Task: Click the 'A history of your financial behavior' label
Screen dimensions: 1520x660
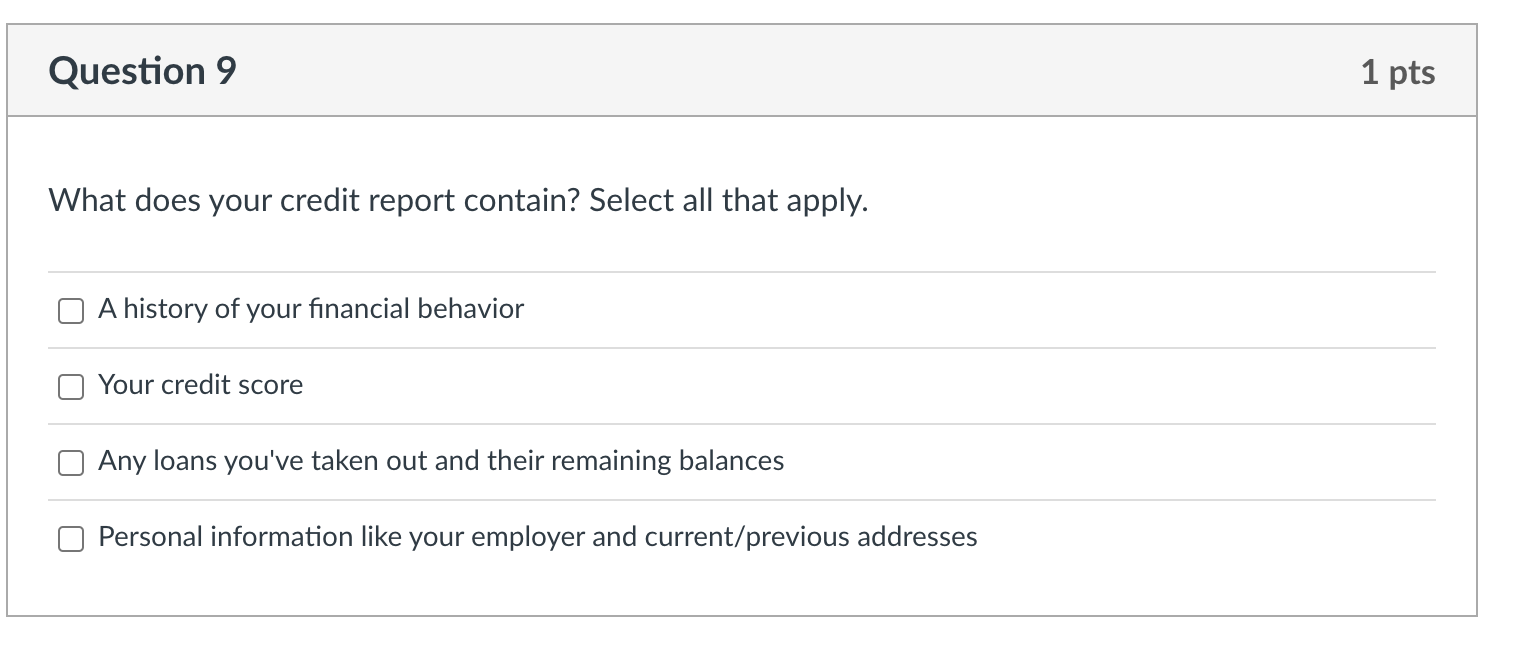Action: [x=310, y=309]
